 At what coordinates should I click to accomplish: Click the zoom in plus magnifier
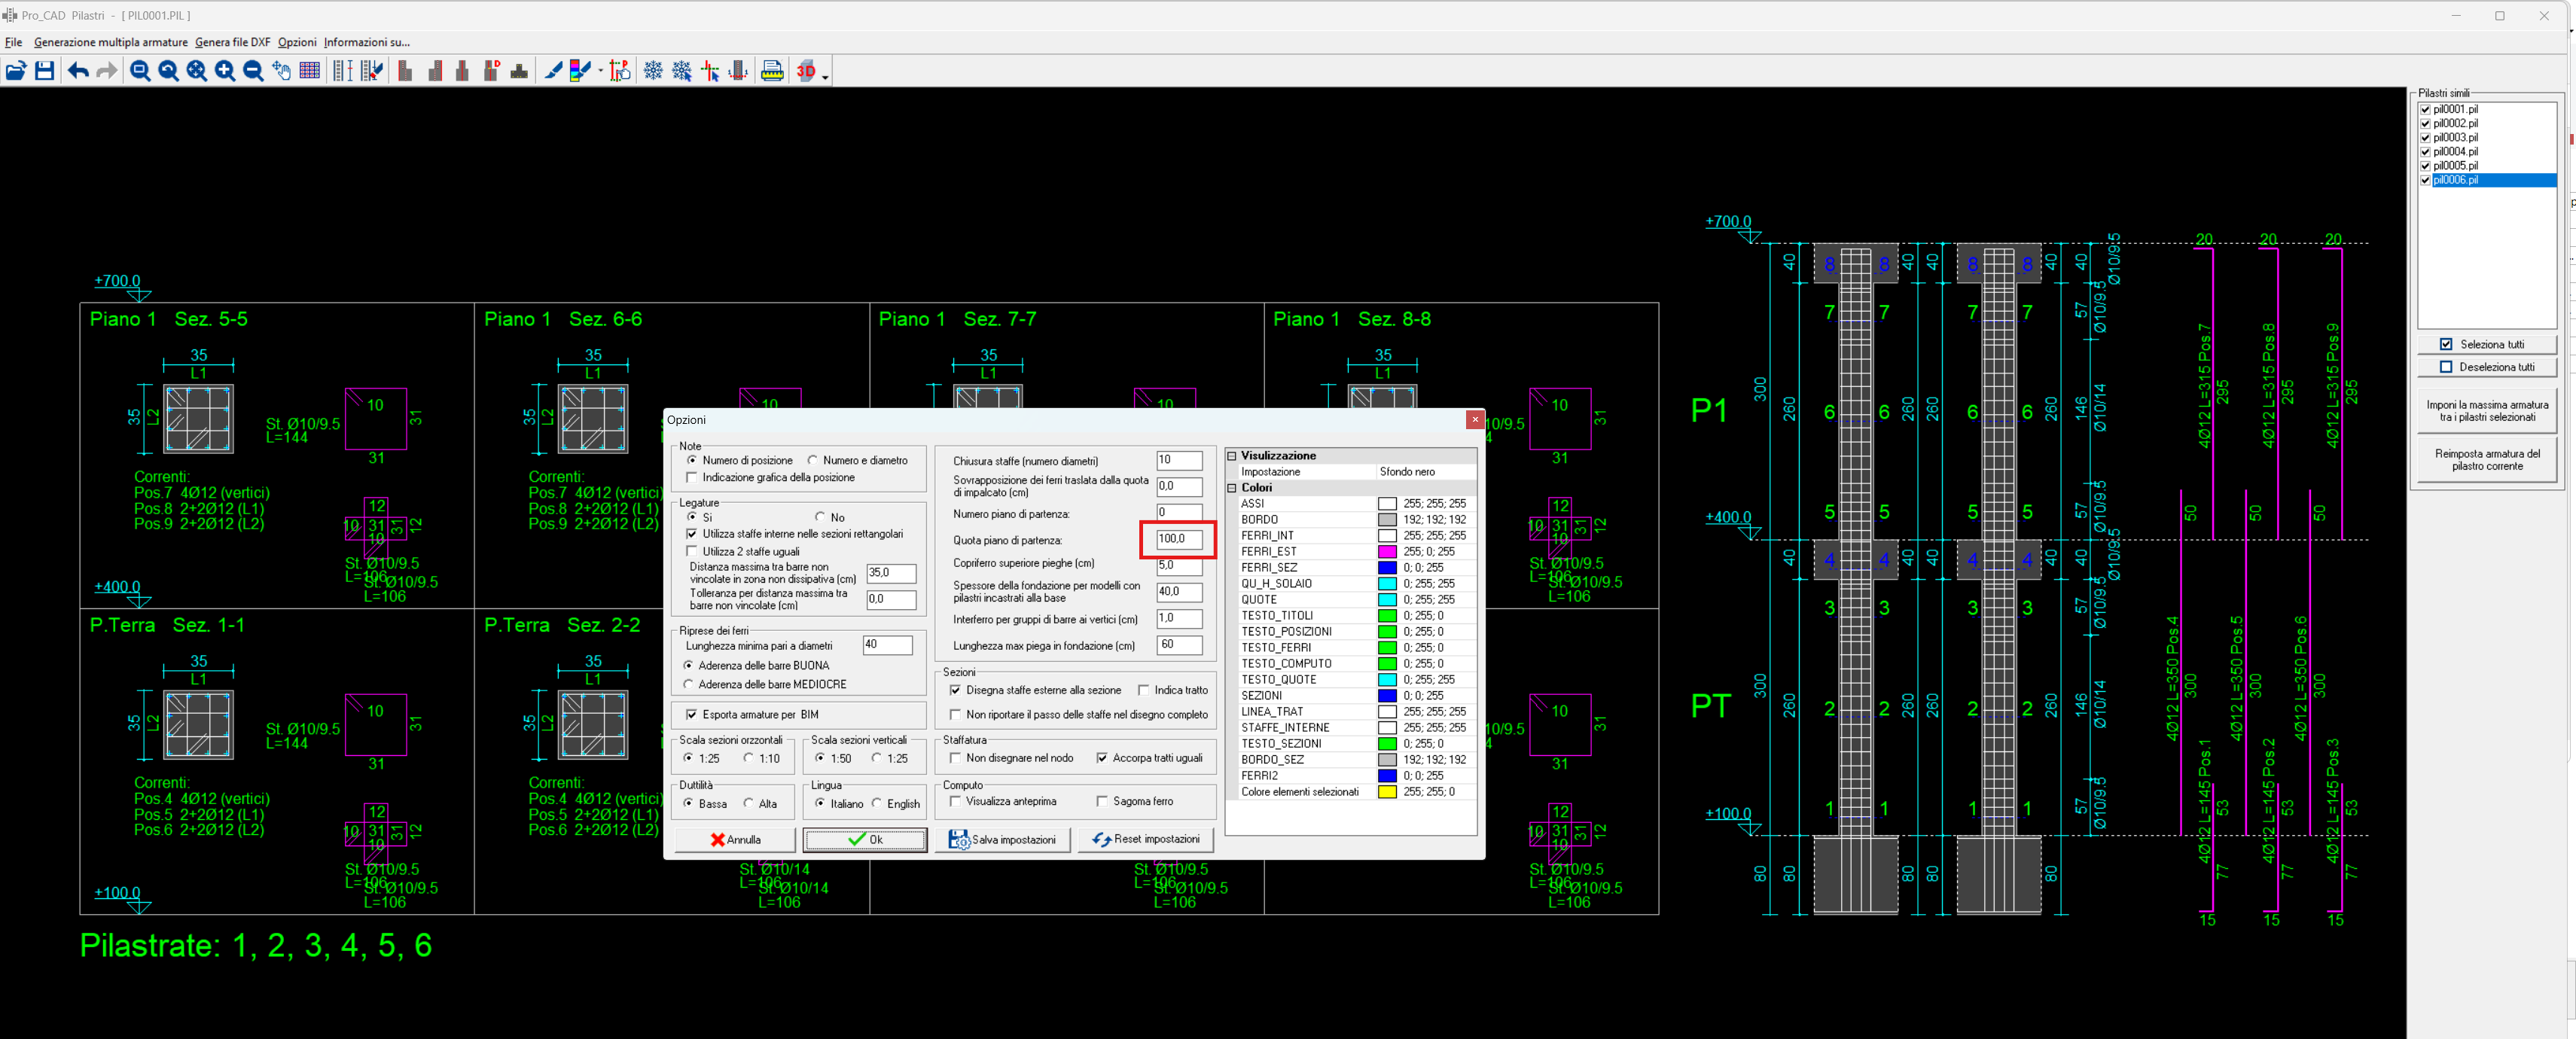pos(225,71)
